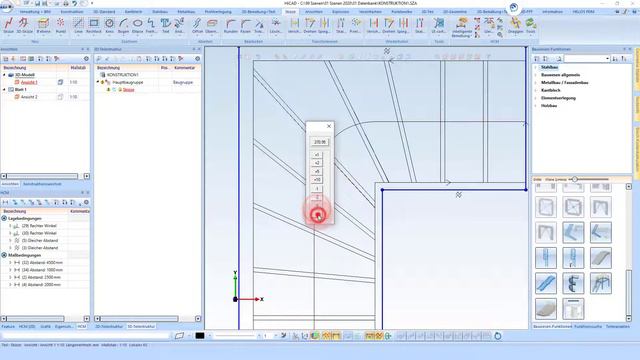The image size is (640, 360).
Task: Open 3D-Teilestruktur panel settings gear
Action: point(198,59)
